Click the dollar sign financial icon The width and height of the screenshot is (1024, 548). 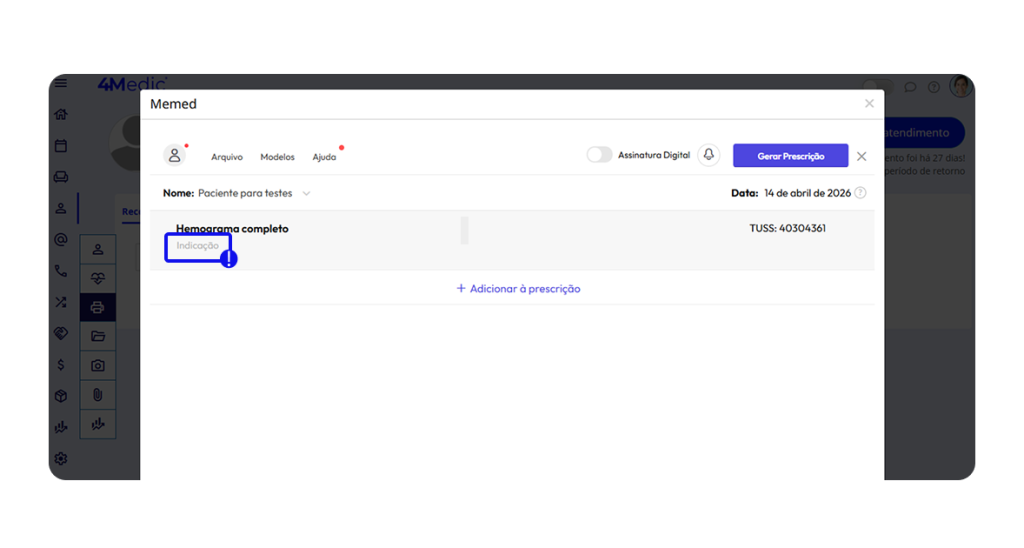tap(61, 365)
